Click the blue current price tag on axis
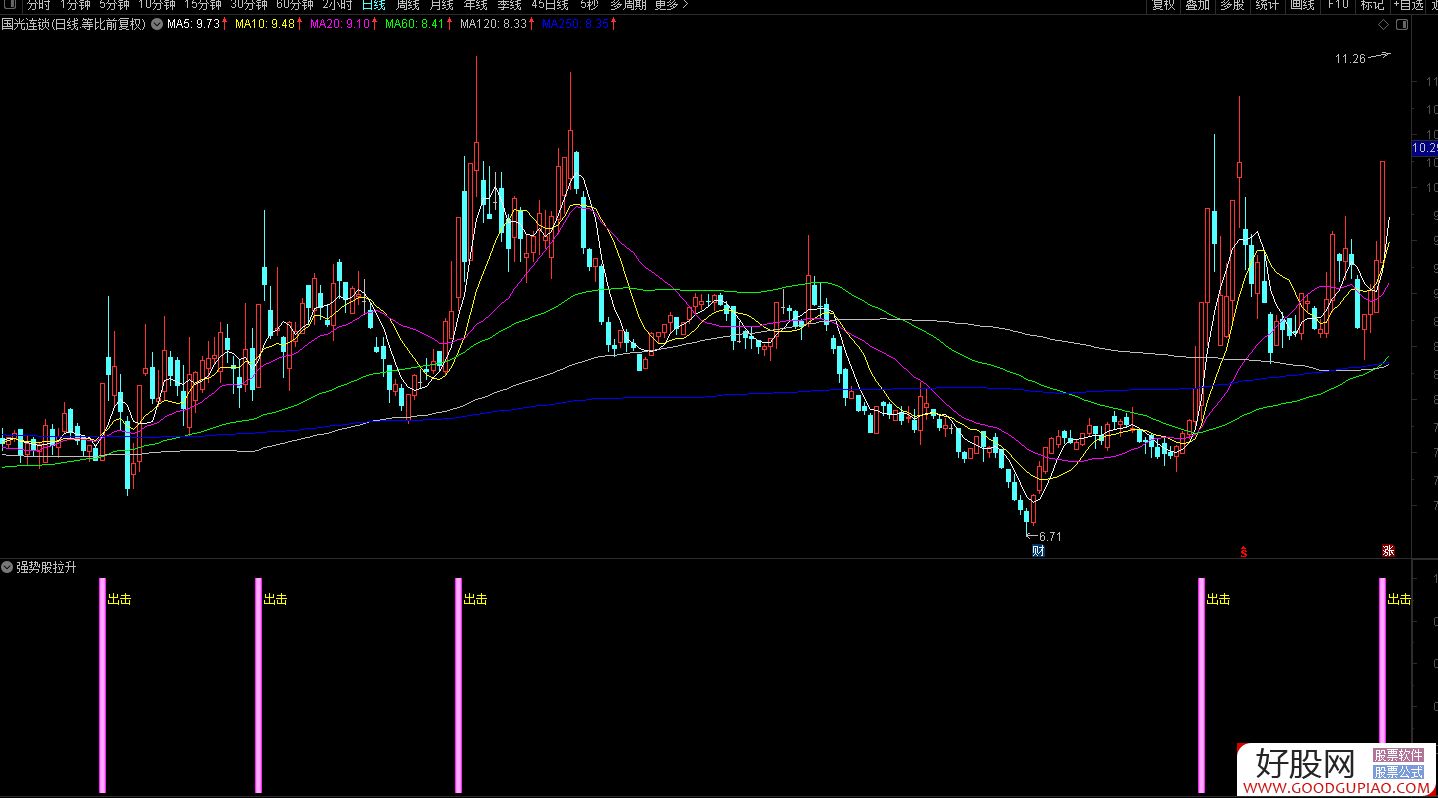The image size is (1438, 798). (1424, 148)
